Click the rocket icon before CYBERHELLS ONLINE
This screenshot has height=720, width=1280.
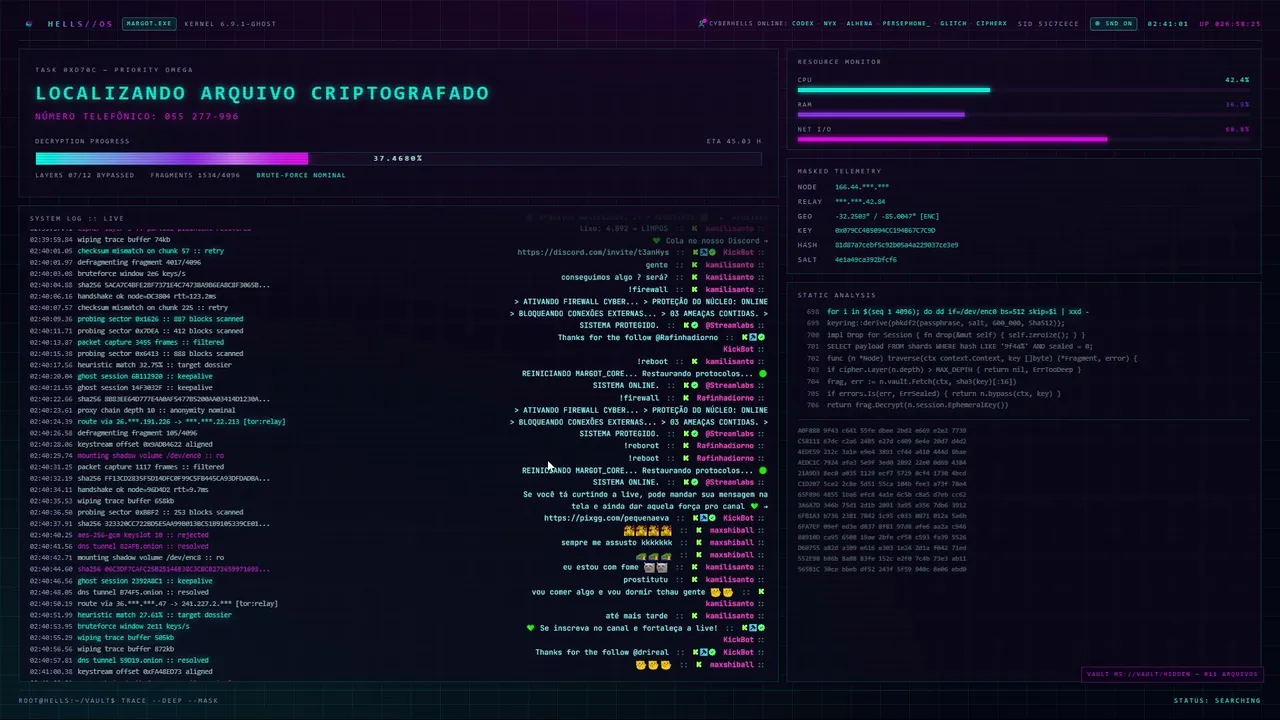pyautogui.click(x=702, y=23)
